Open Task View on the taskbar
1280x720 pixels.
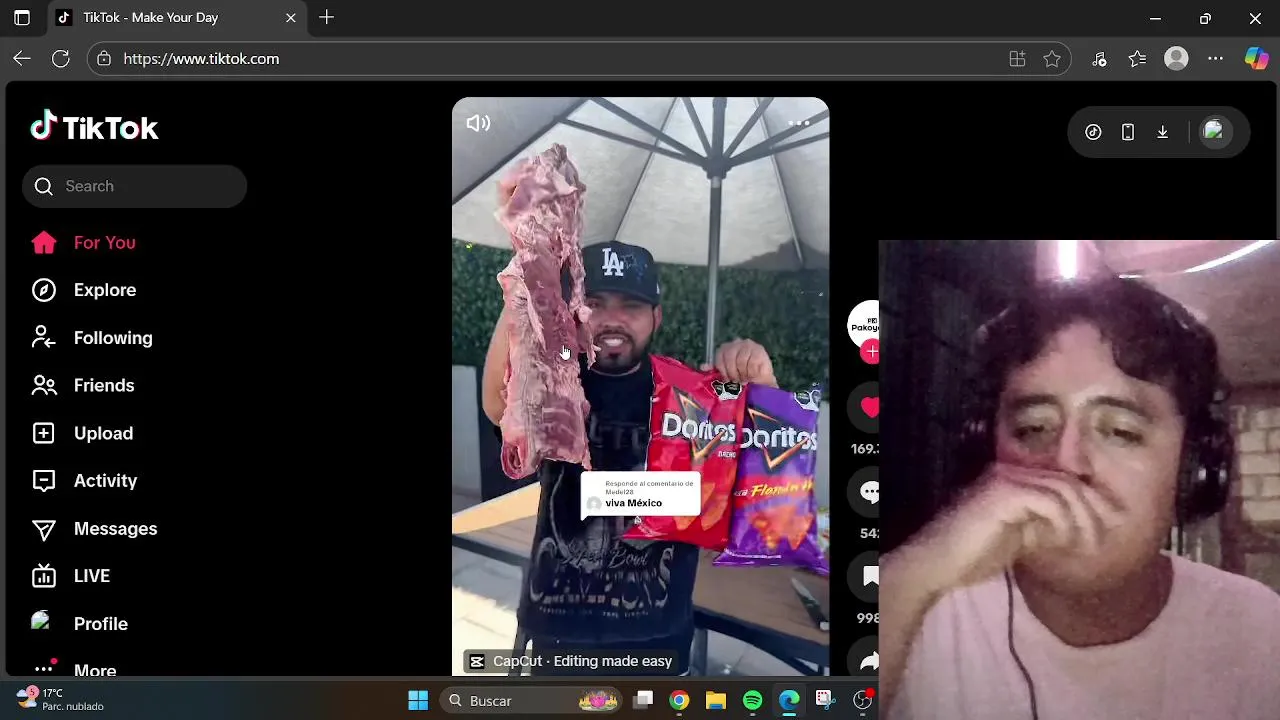pos(643,700)
